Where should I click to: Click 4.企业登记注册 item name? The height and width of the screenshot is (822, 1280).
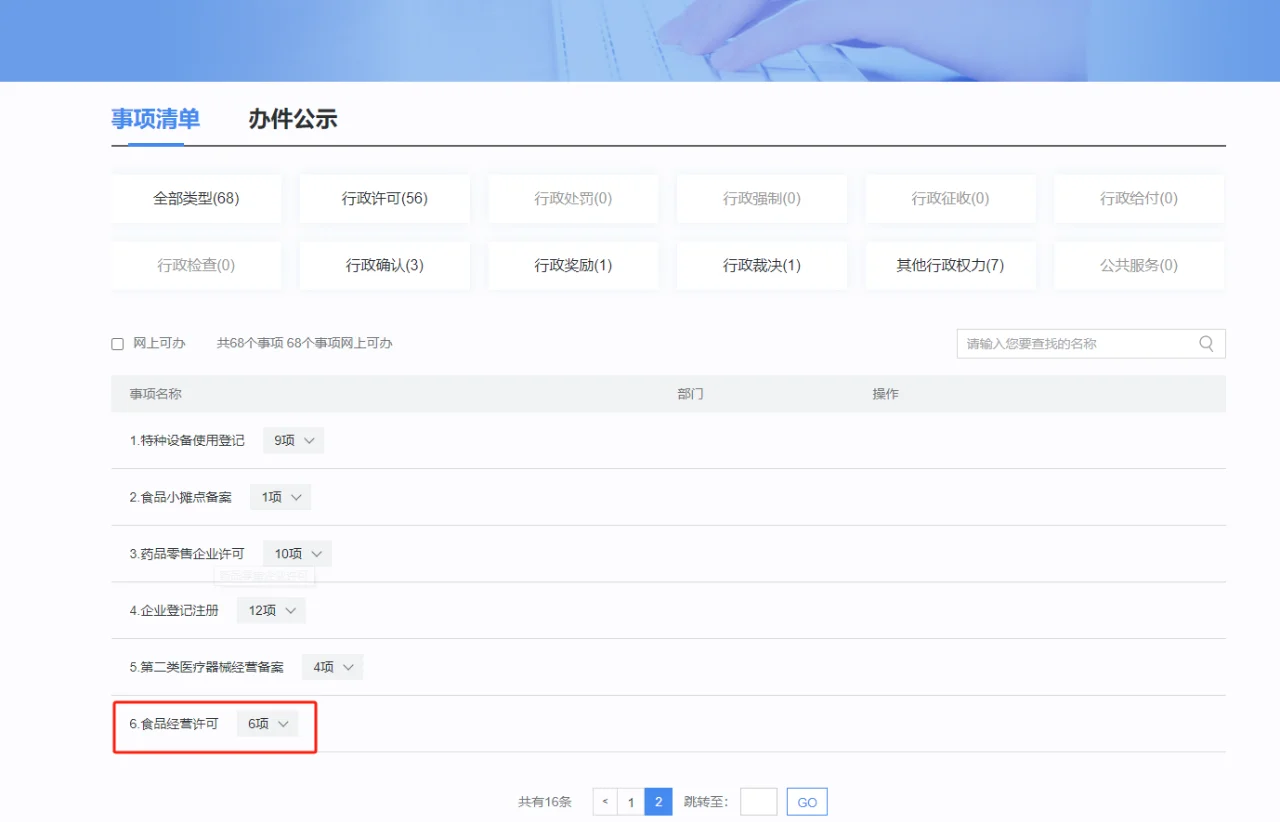click(x=174, y=610)
